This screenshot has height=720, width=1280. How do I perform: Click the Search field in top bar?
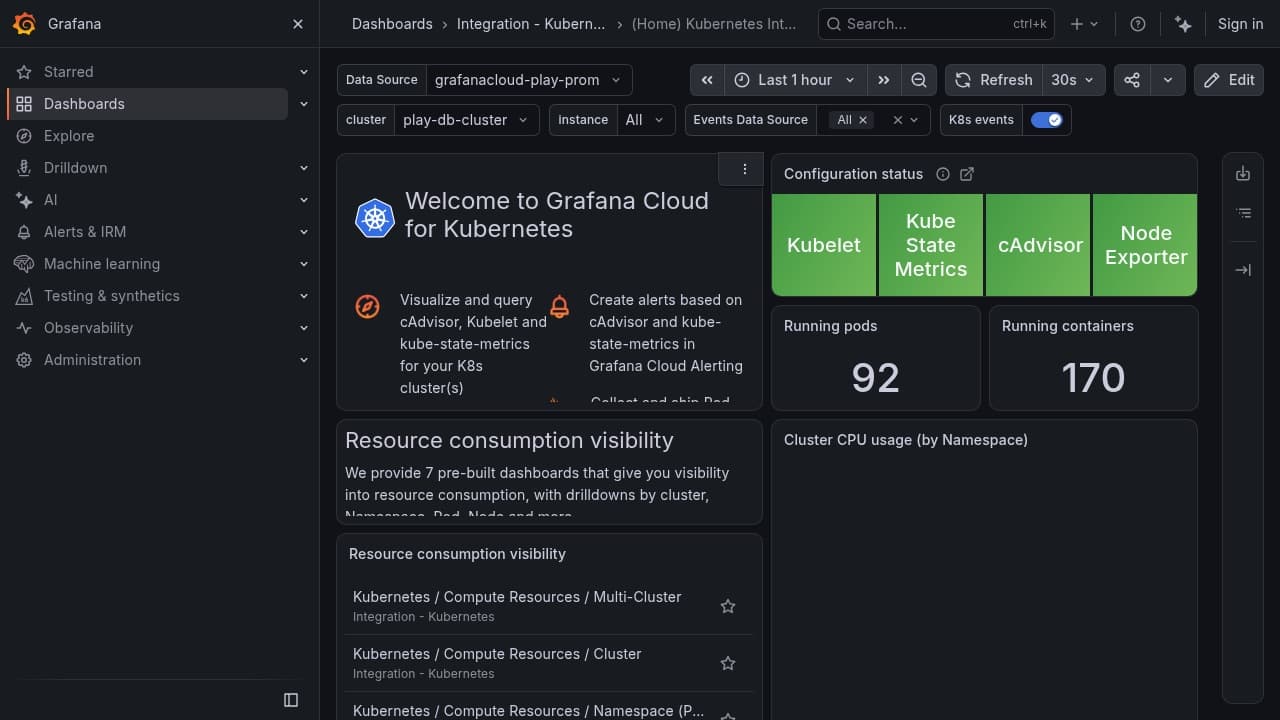936,24
